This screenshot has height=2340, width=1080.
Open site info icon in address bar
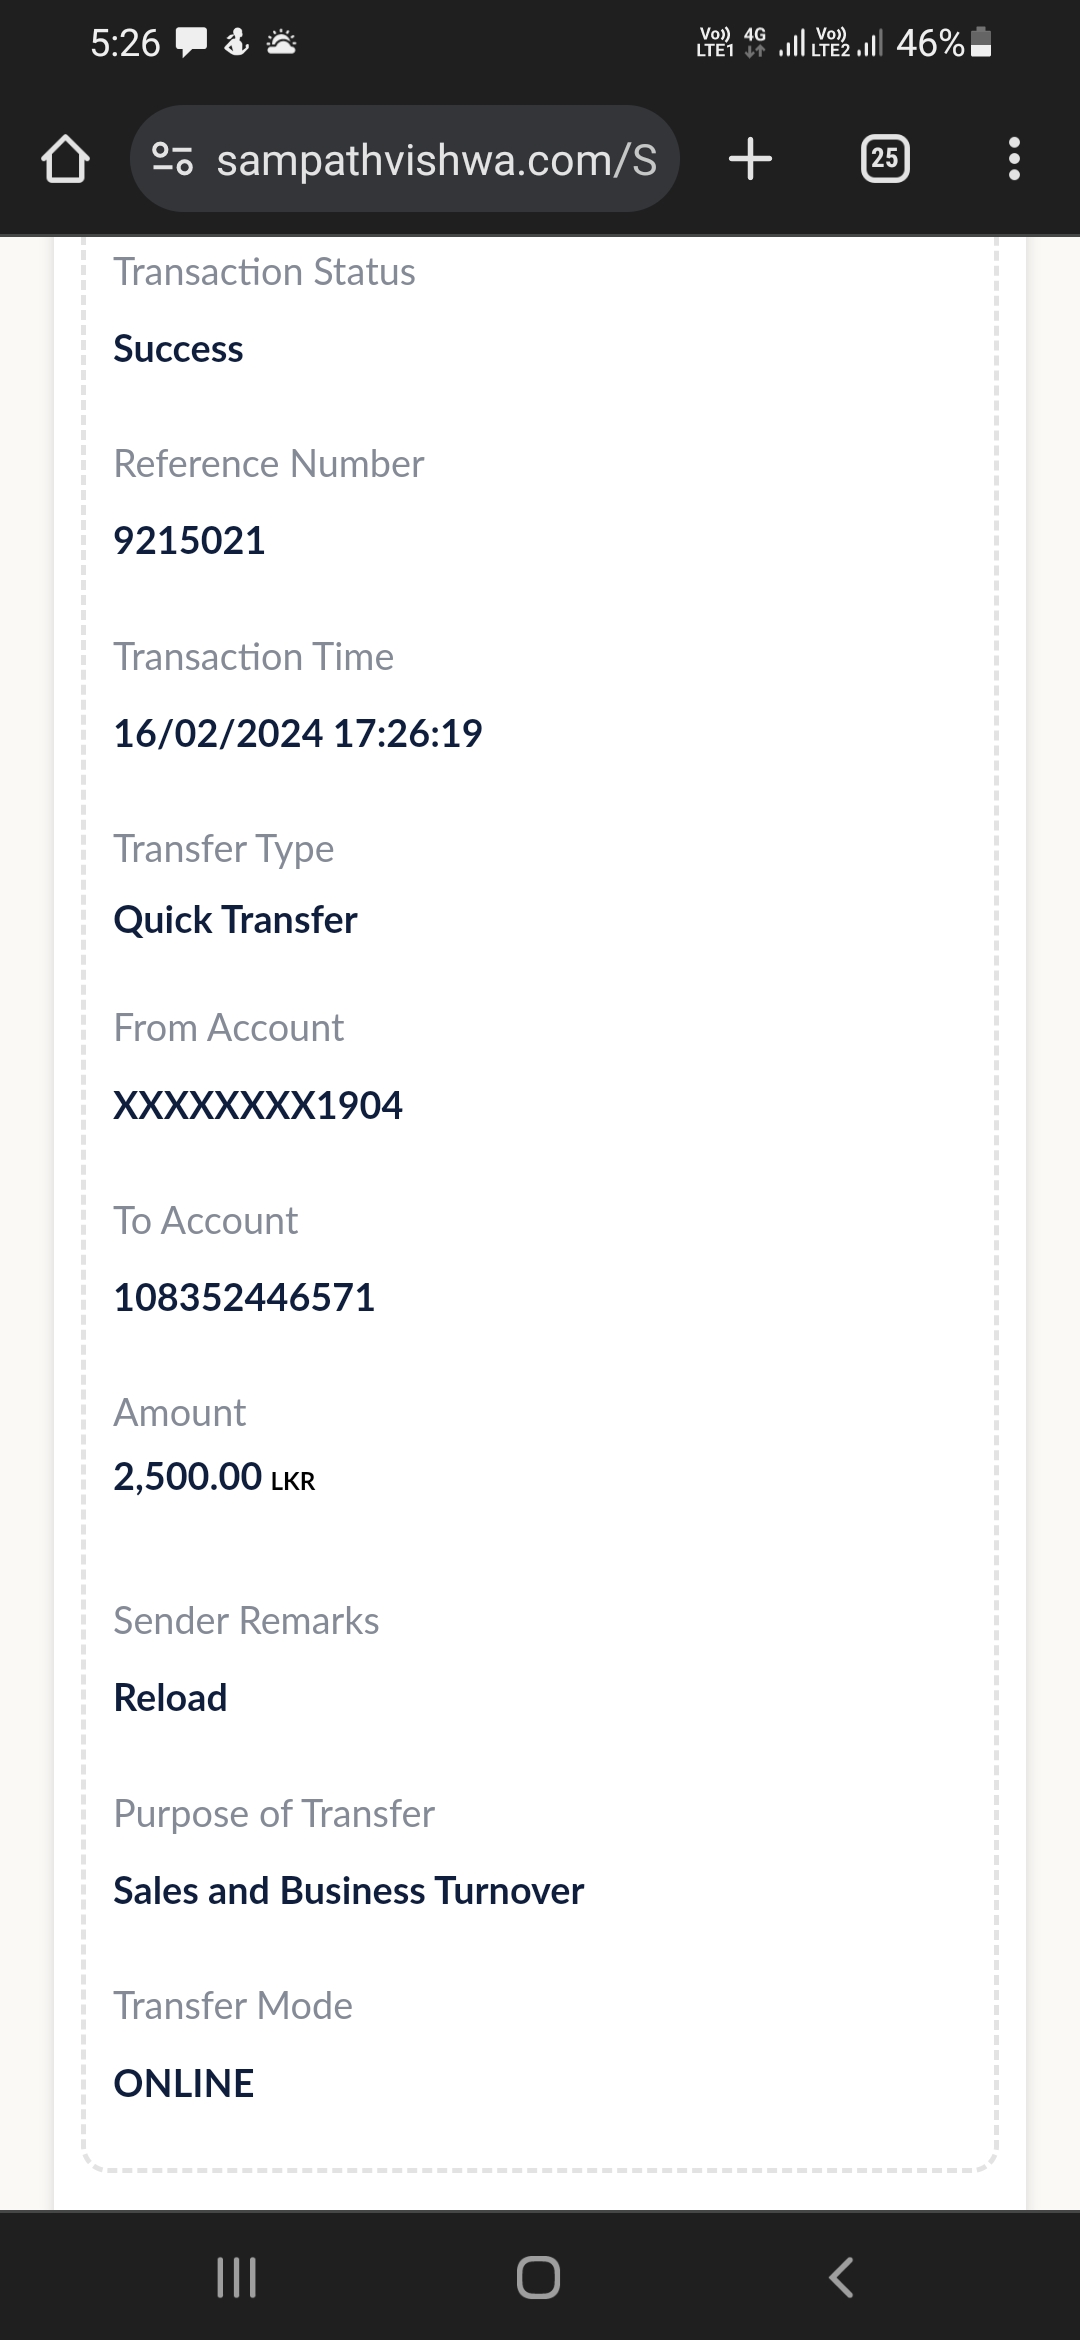point(172,159)
